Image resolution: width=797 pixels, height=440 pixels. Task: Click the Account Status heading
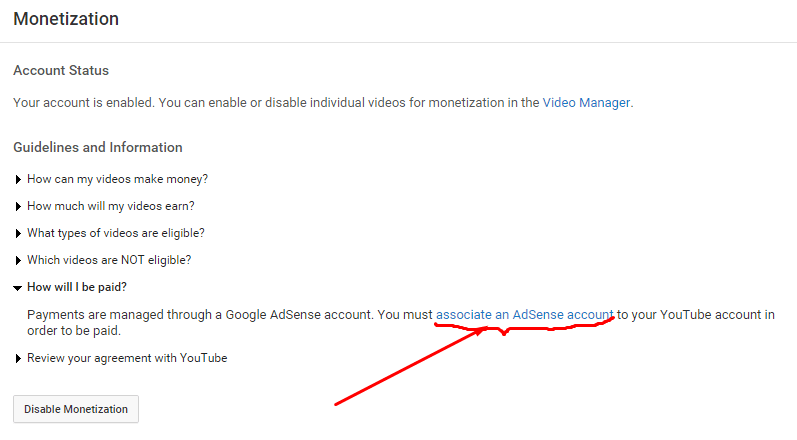click(x=61, y=70)
